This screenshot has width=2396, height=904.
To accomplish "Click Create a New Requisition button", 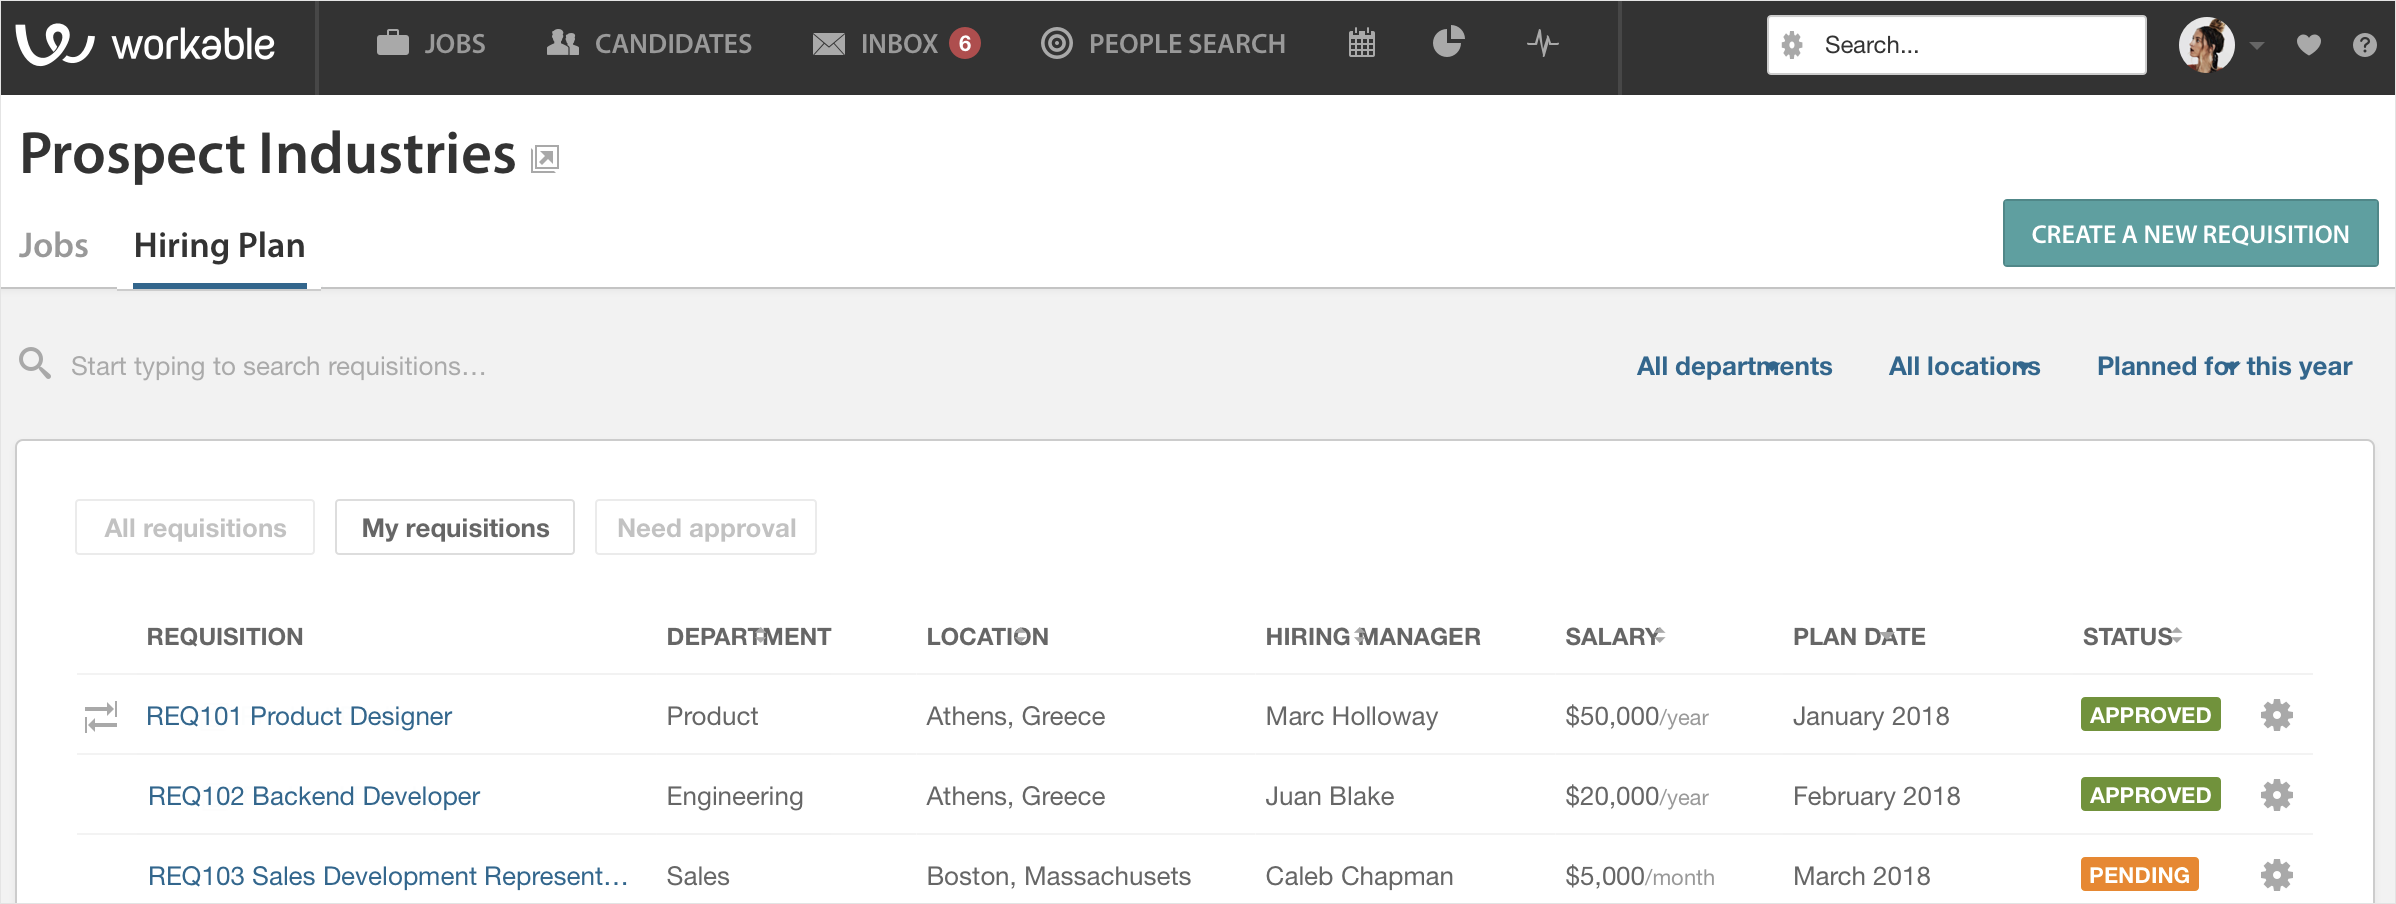I will (2190, 234).
